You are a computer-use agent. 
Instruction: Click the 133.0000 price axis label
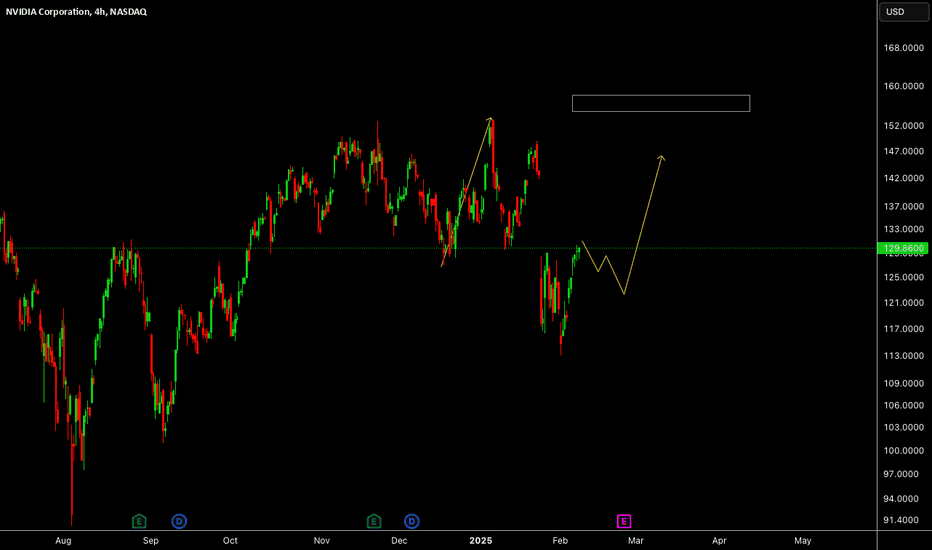coord(903,229)
